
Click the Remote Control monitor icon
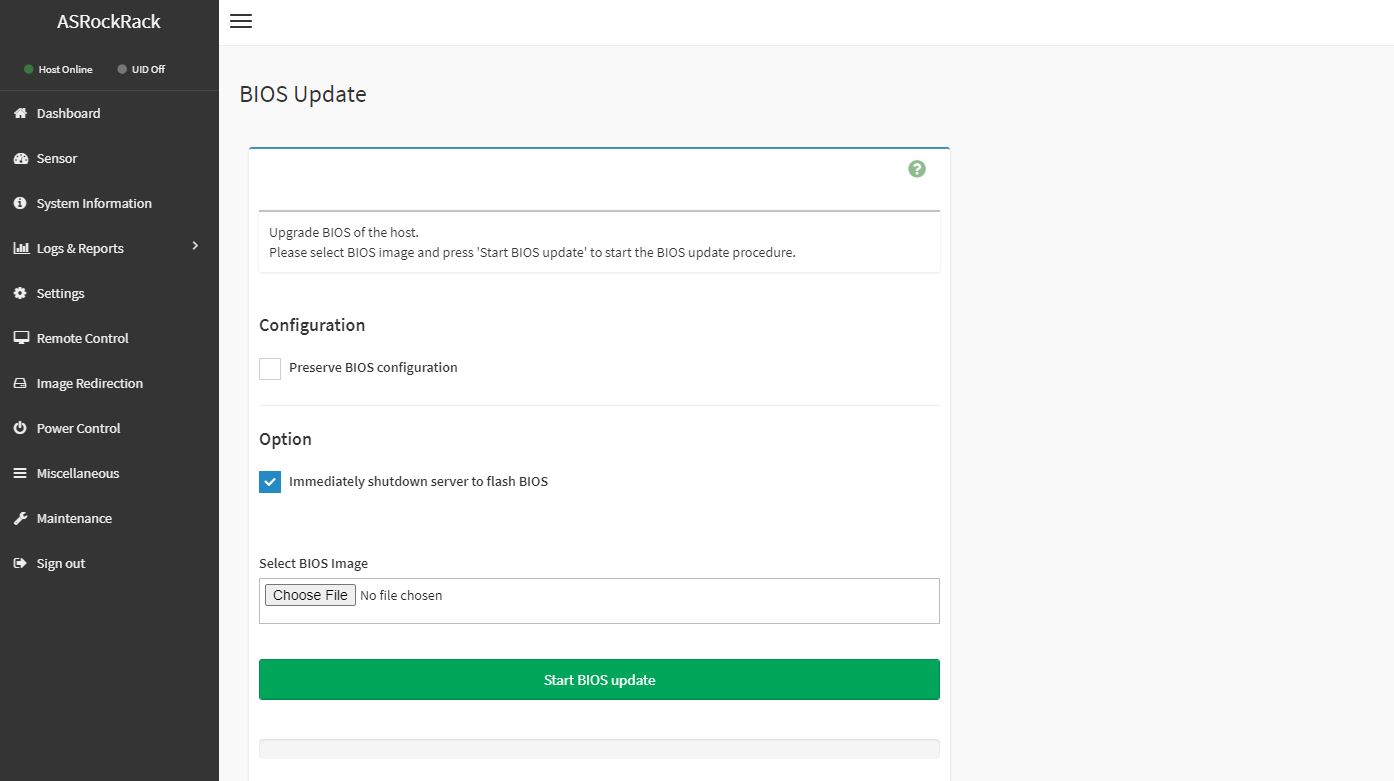click(x=20, y=339)
